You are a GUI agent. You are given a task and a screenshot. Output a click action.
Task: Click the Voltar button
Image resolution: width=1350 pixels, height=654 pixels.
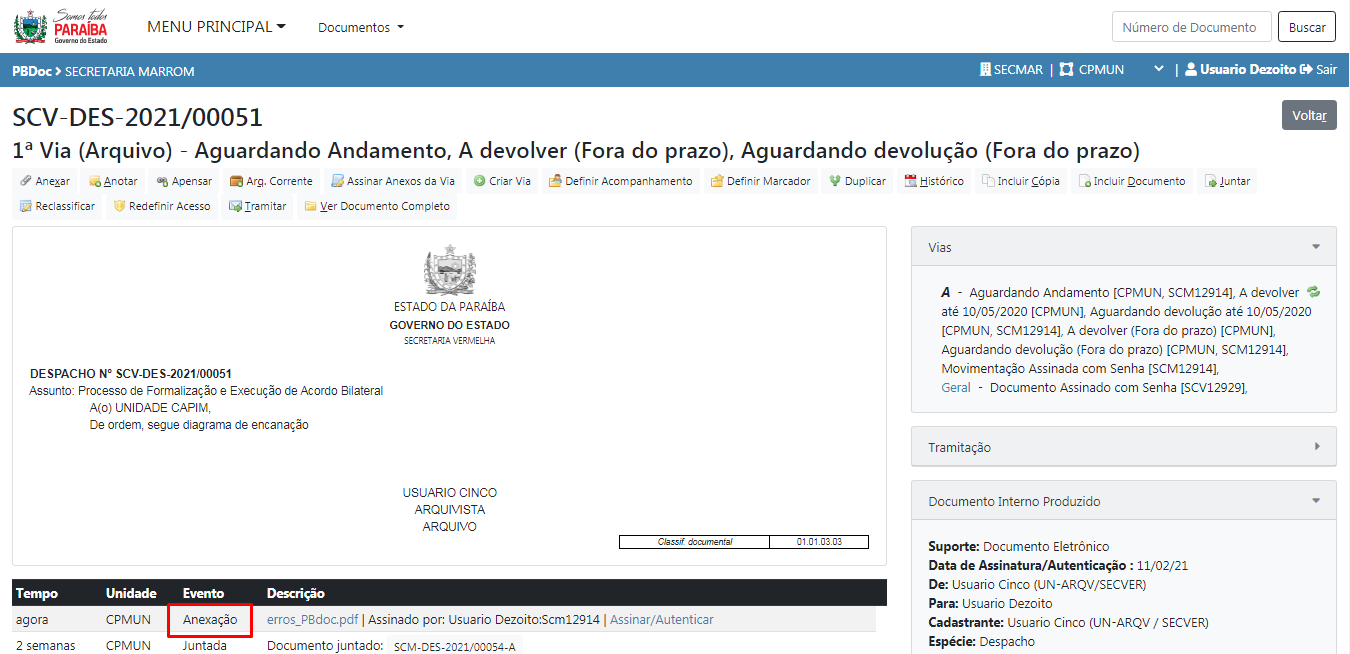pos(1308,115)
